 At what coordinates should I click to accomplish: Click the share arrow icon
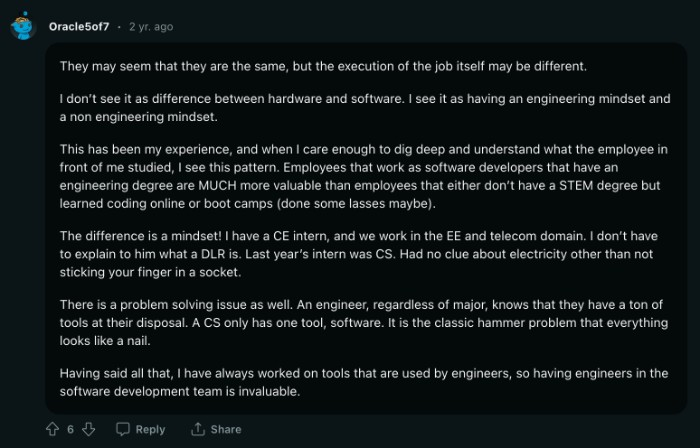click(x=198, y=429)
